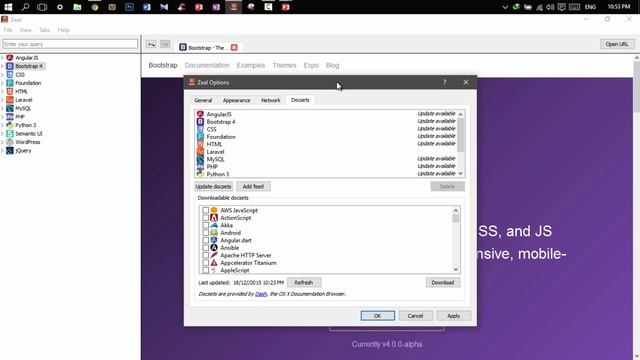Click down arrow of installed docsets scrollbar
The image size is (640, 360).
460,173
